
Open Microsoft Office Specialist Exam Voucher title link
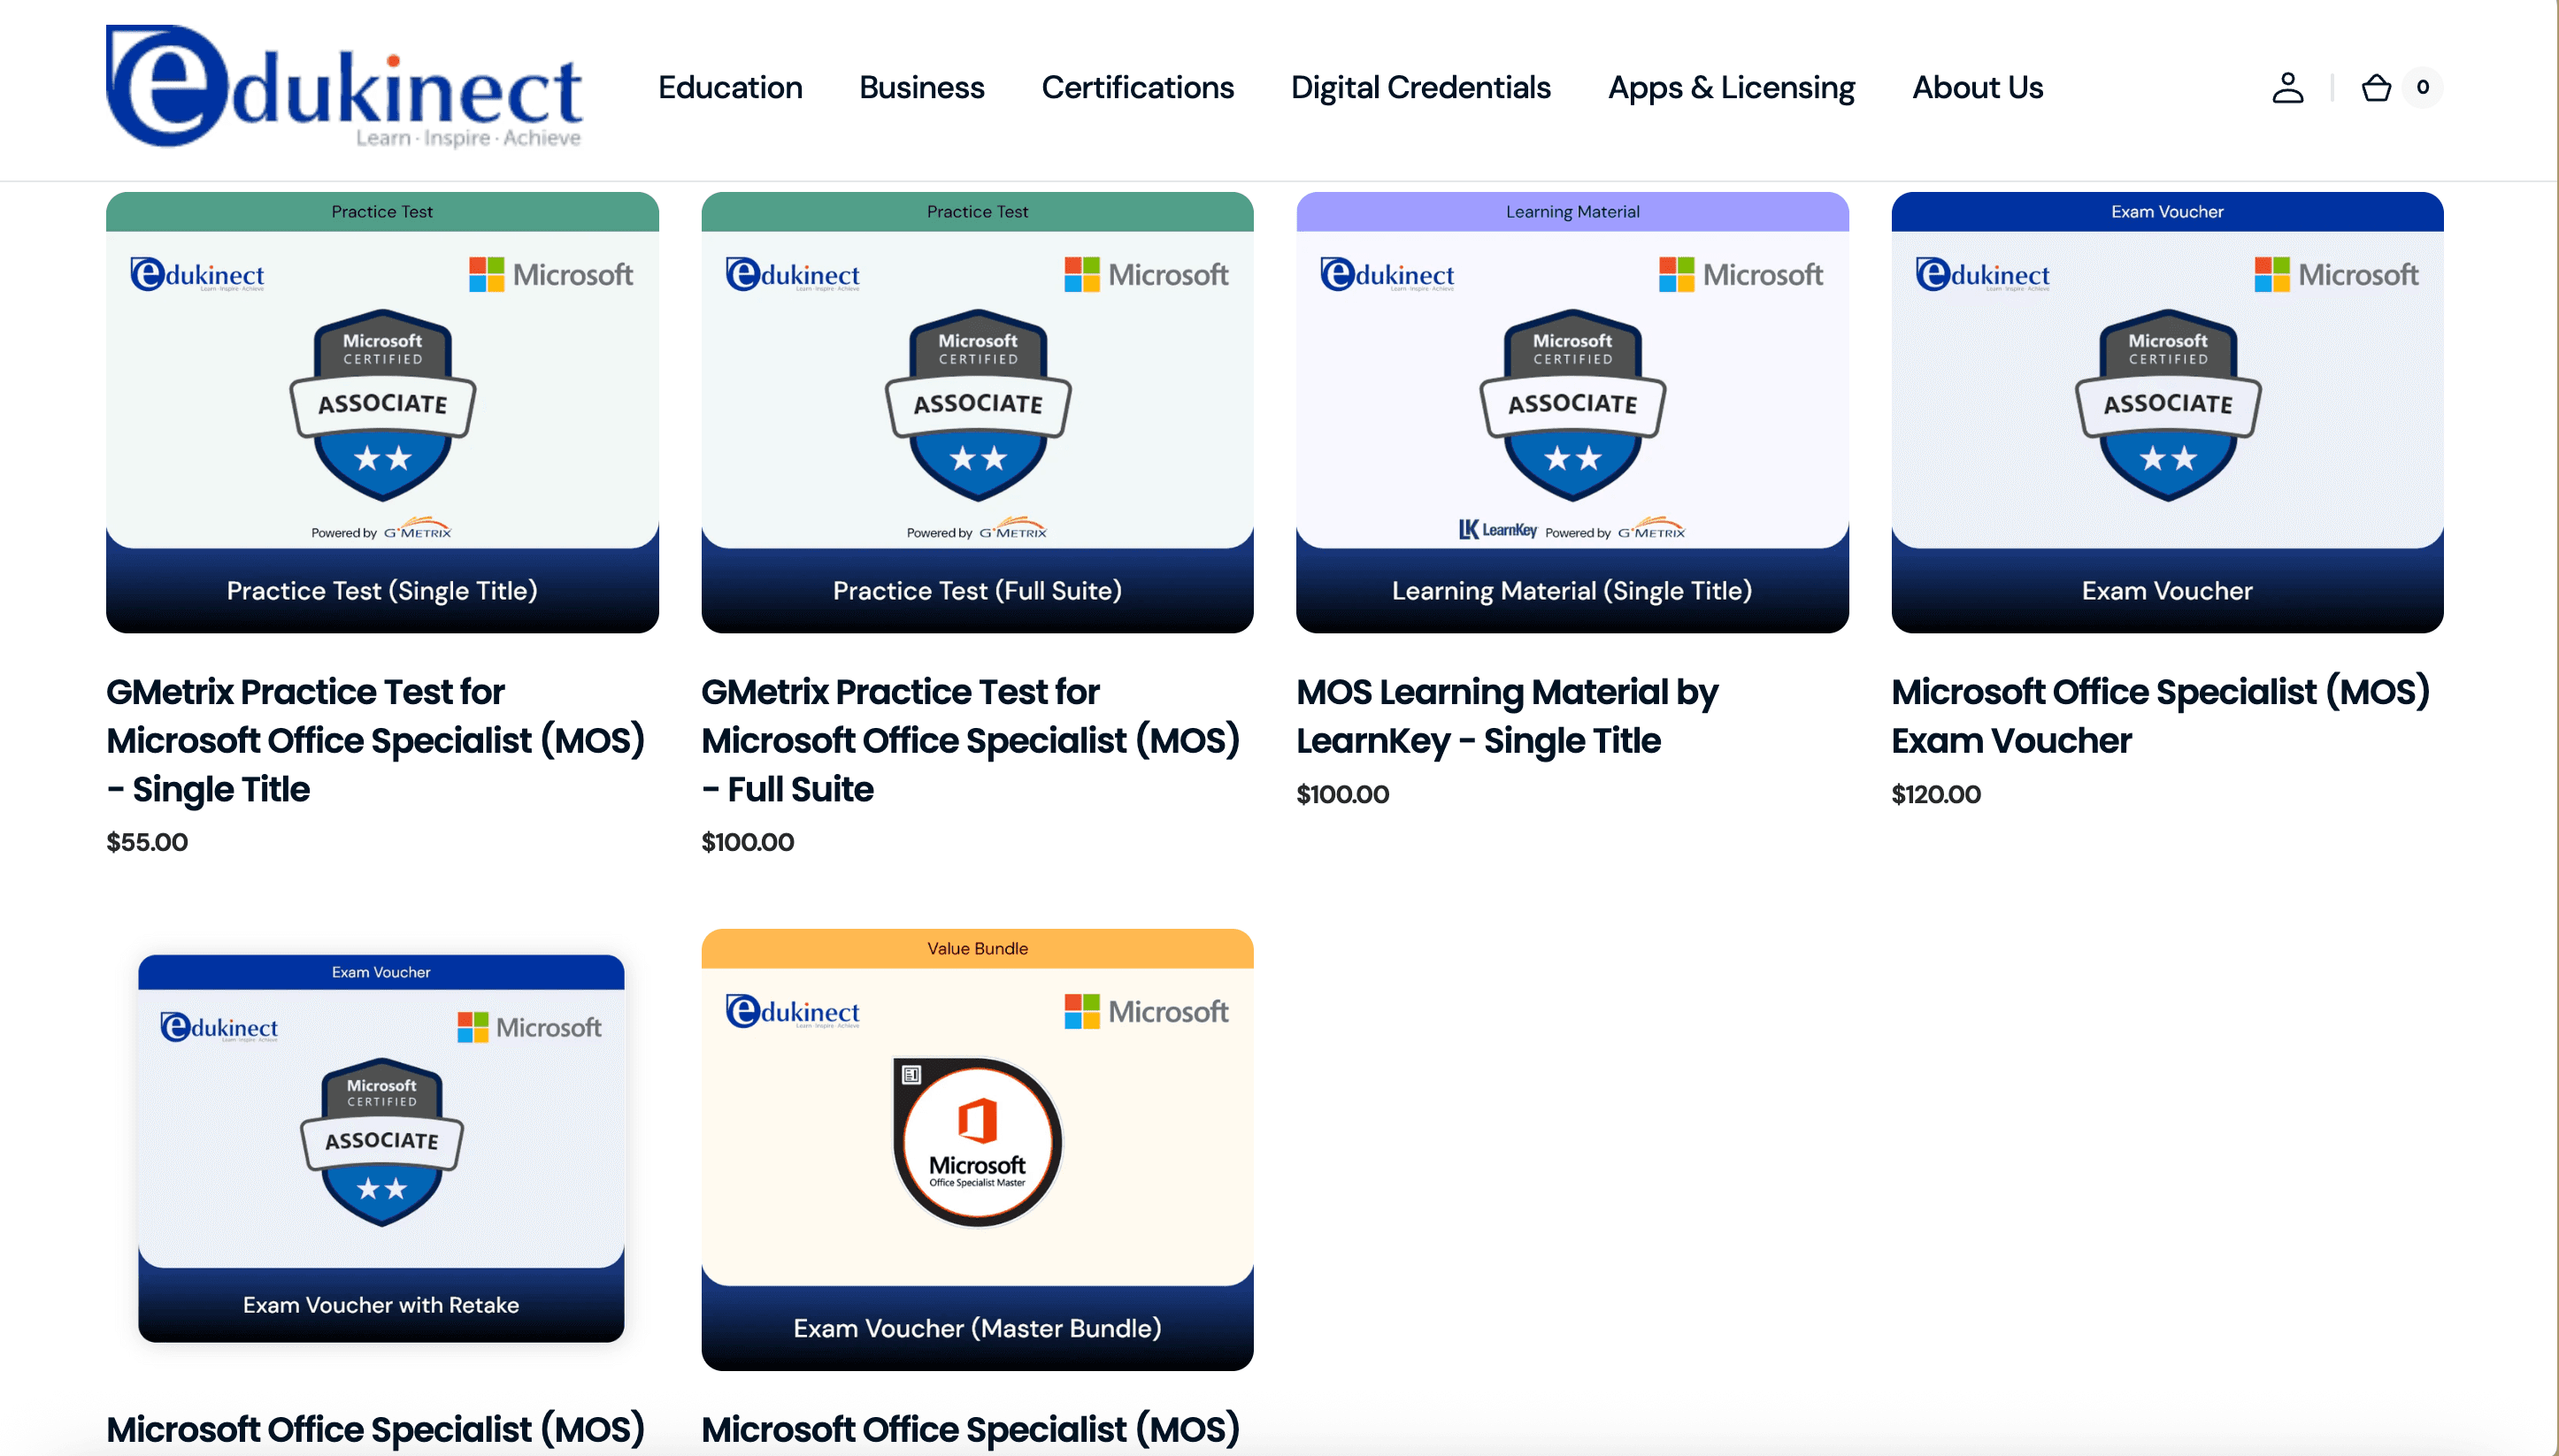pos(2160,716)
